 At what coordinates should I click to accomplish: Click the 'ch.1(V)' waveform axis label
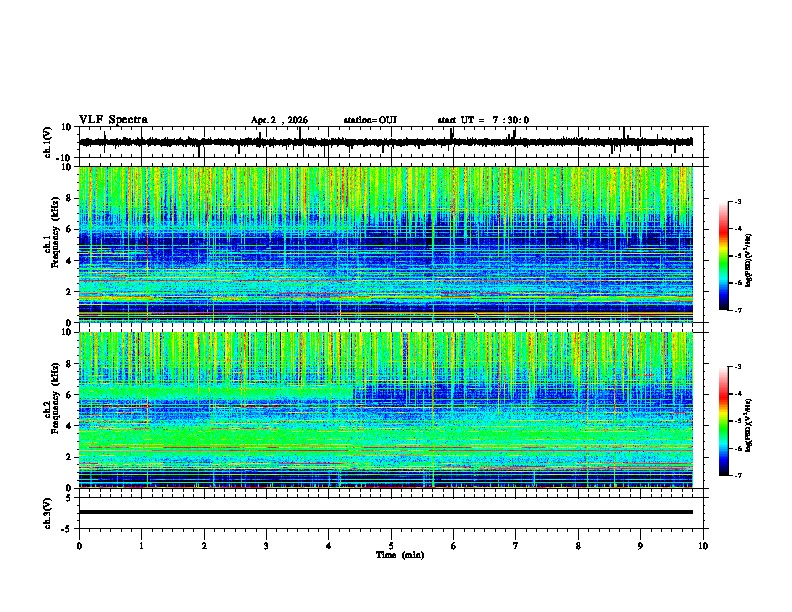48,142
